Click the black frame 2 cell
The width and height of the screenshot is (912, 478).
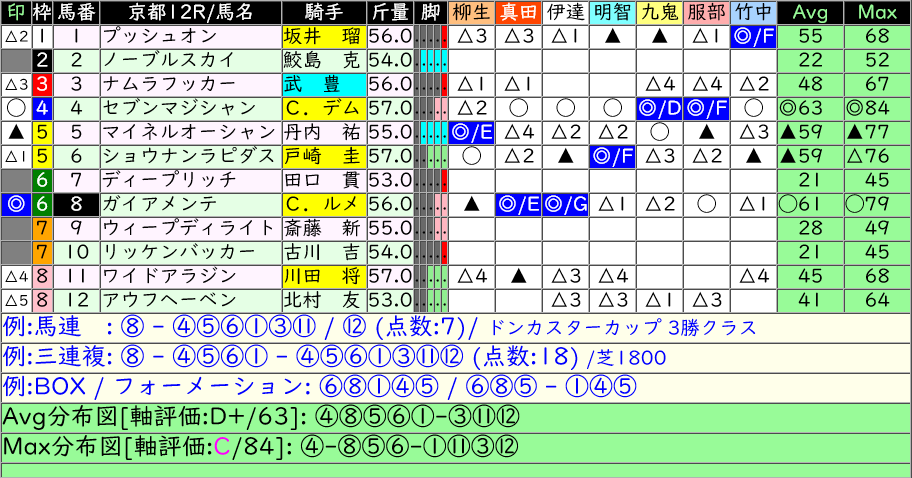point(41,60)
